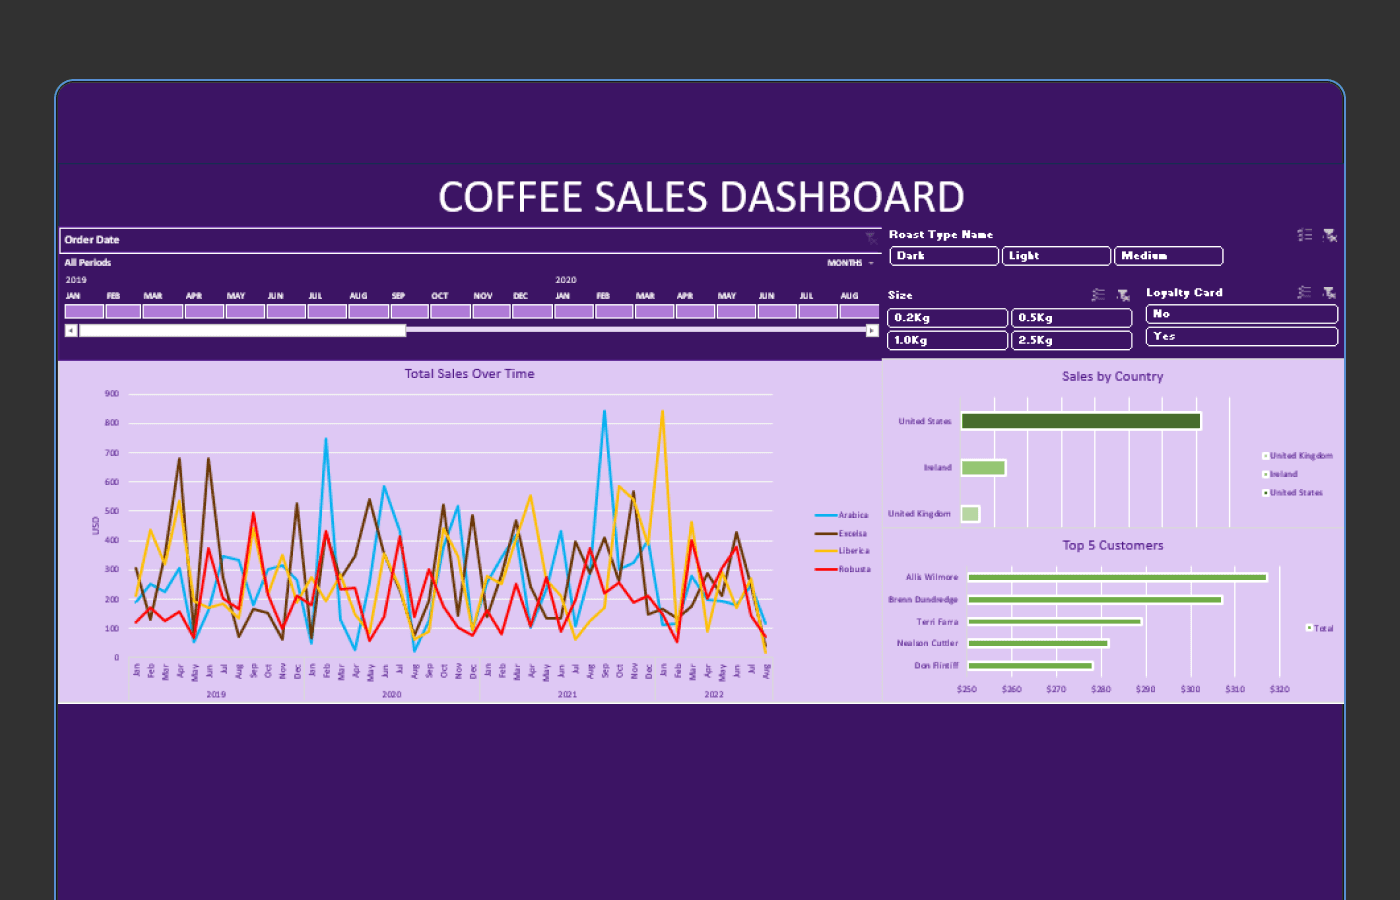Select SEP 2019 timeline segment
Viewport: 1400px width, 900px height.
pyautogui.click(x=409, y=311)
